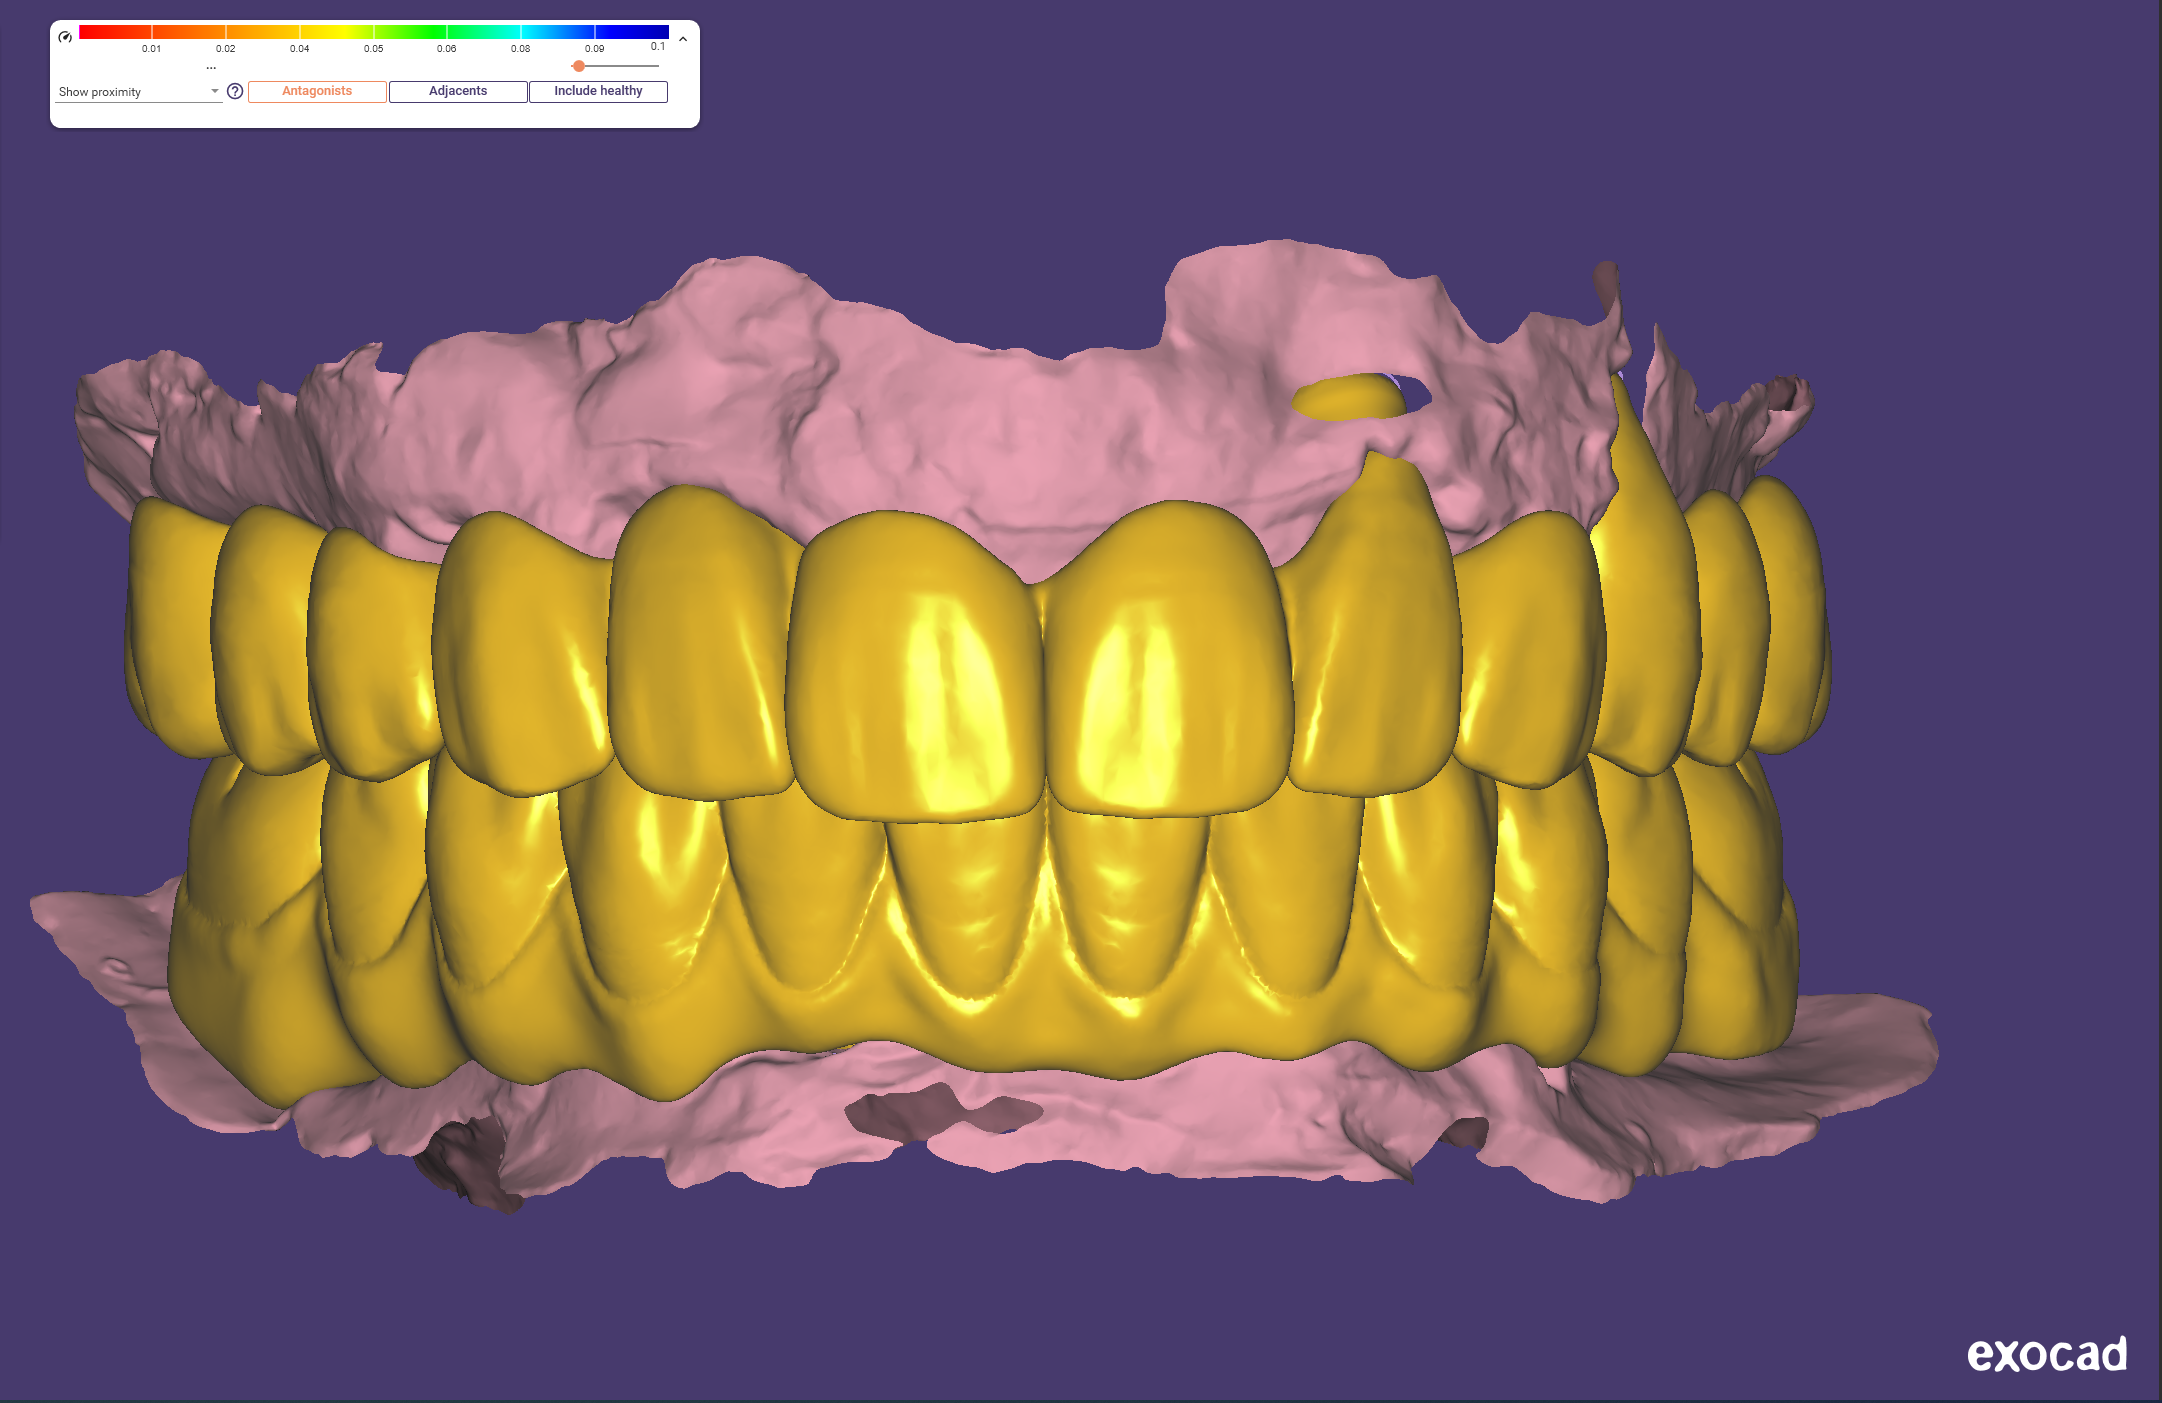
Task: Click the three-dot ellipsis under the scale
Action: (211, 67)
